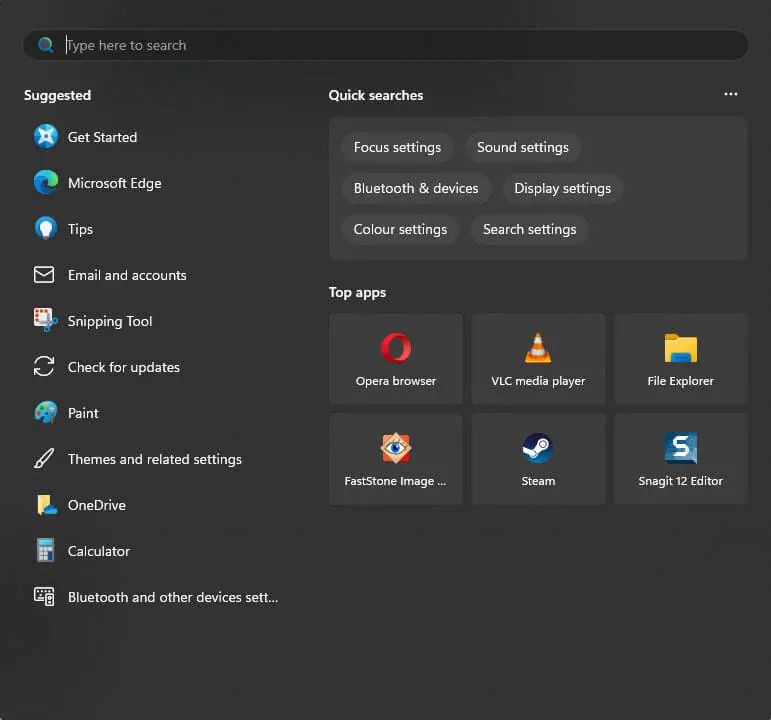This screenshot has height=720, width=771.
Task: Open the Quick searches more options menu
Action: [x=731, y=94]
